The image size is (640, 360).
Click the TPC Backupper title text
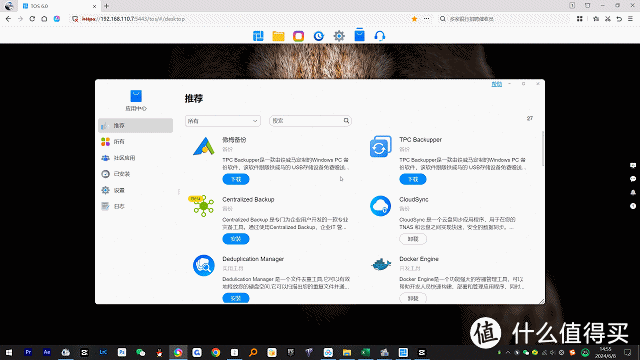coord(420,140)
